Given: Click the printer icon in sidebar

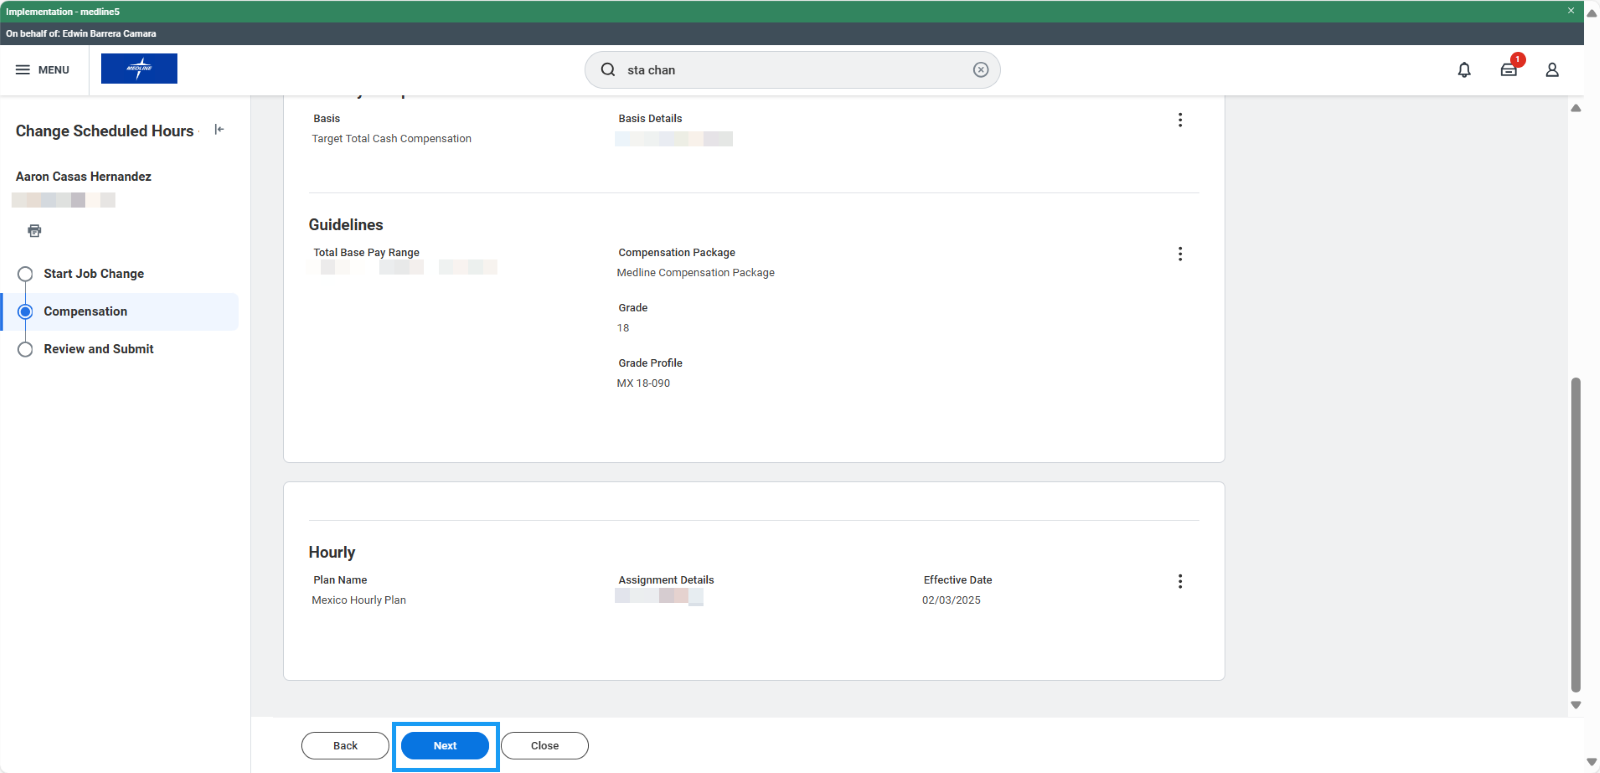Looking at the screenshot, I should pos(35,231).
